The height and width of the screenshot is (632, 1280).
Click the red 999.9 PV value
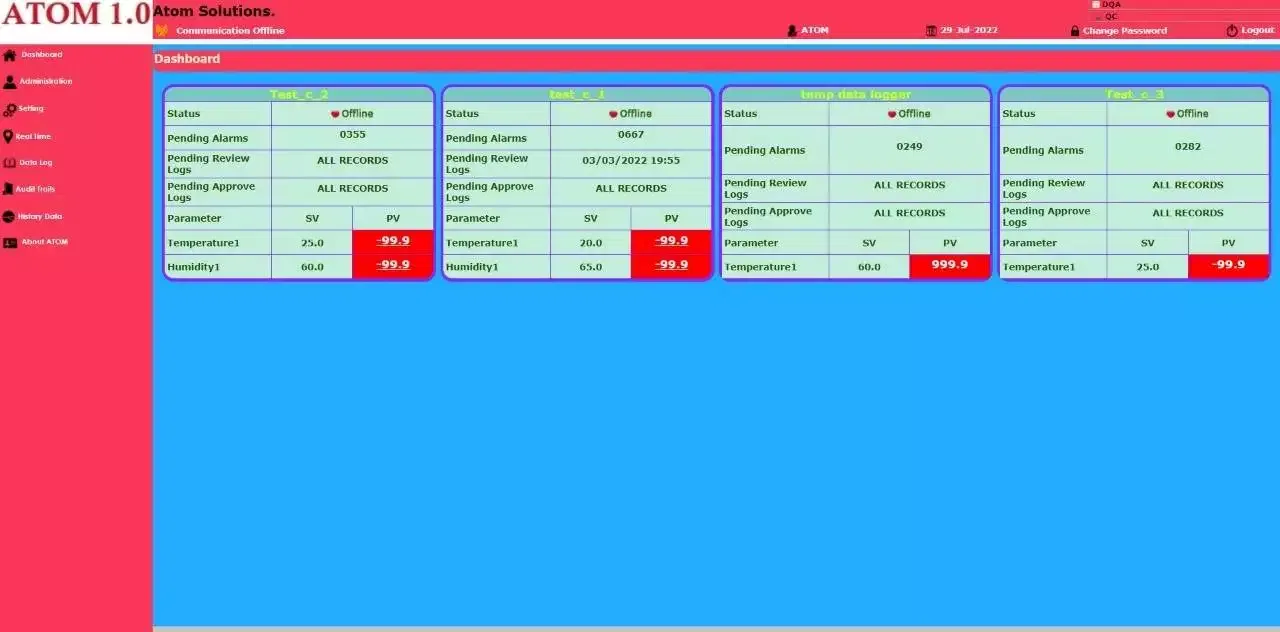coord(949,265)
